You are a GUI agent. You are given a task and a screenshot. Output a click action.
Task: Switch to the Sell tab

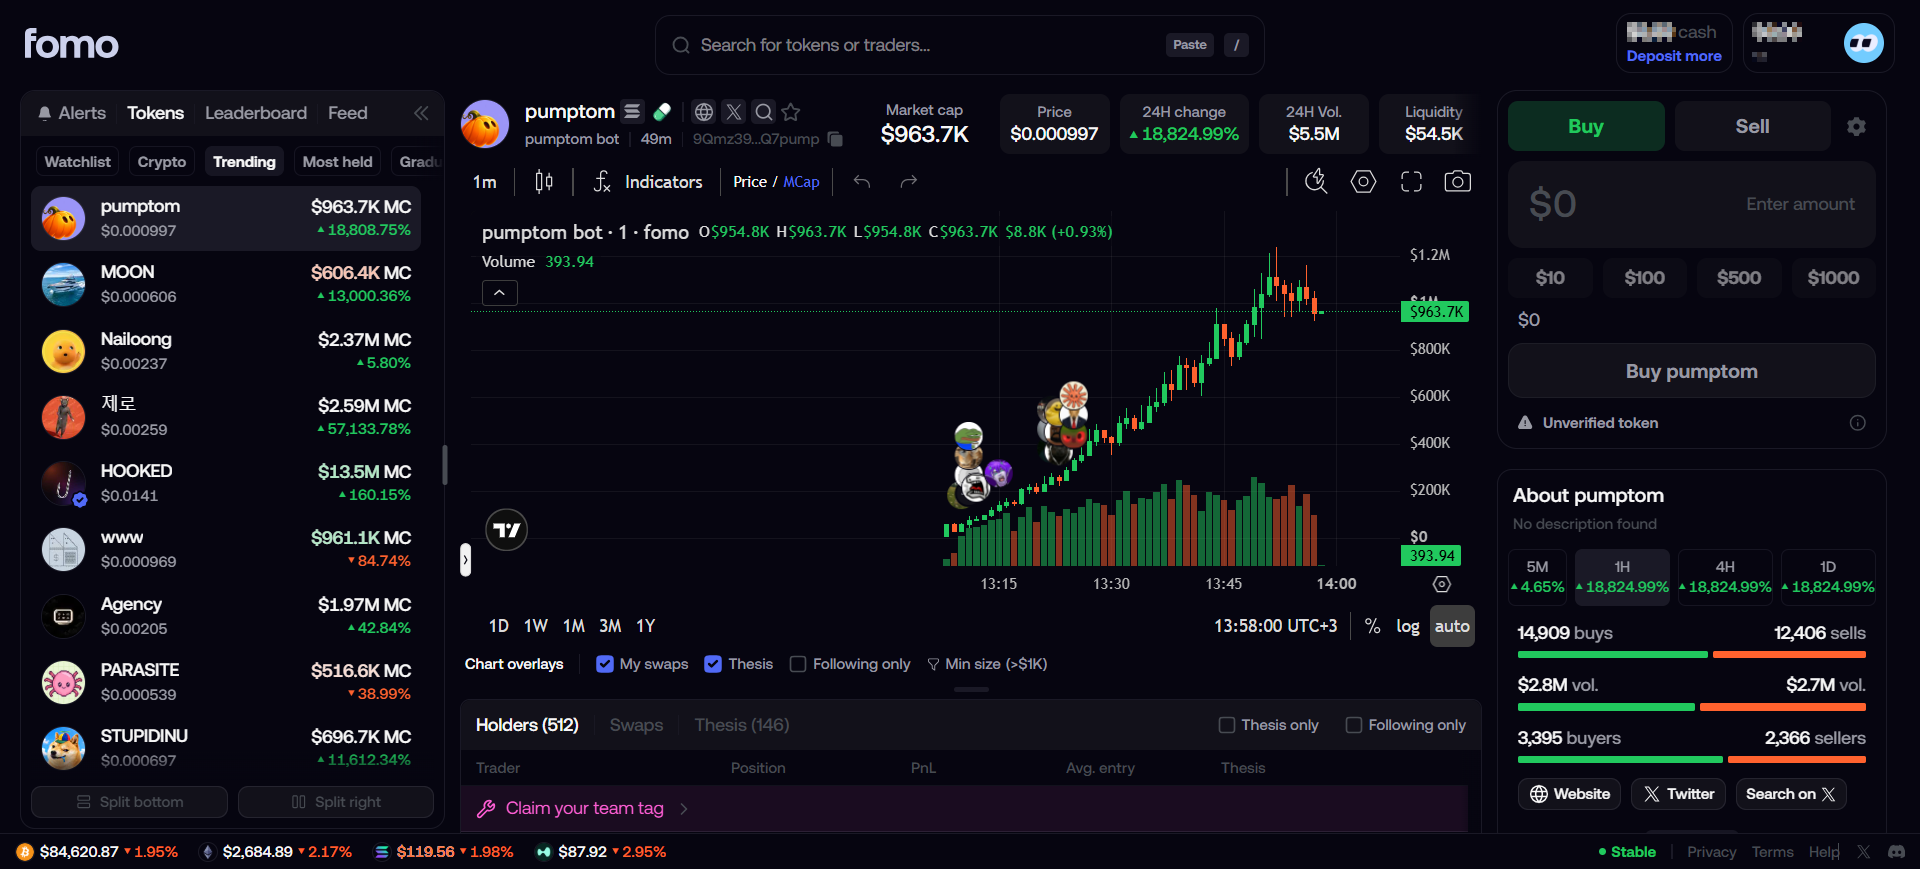tap(1752, 126)
